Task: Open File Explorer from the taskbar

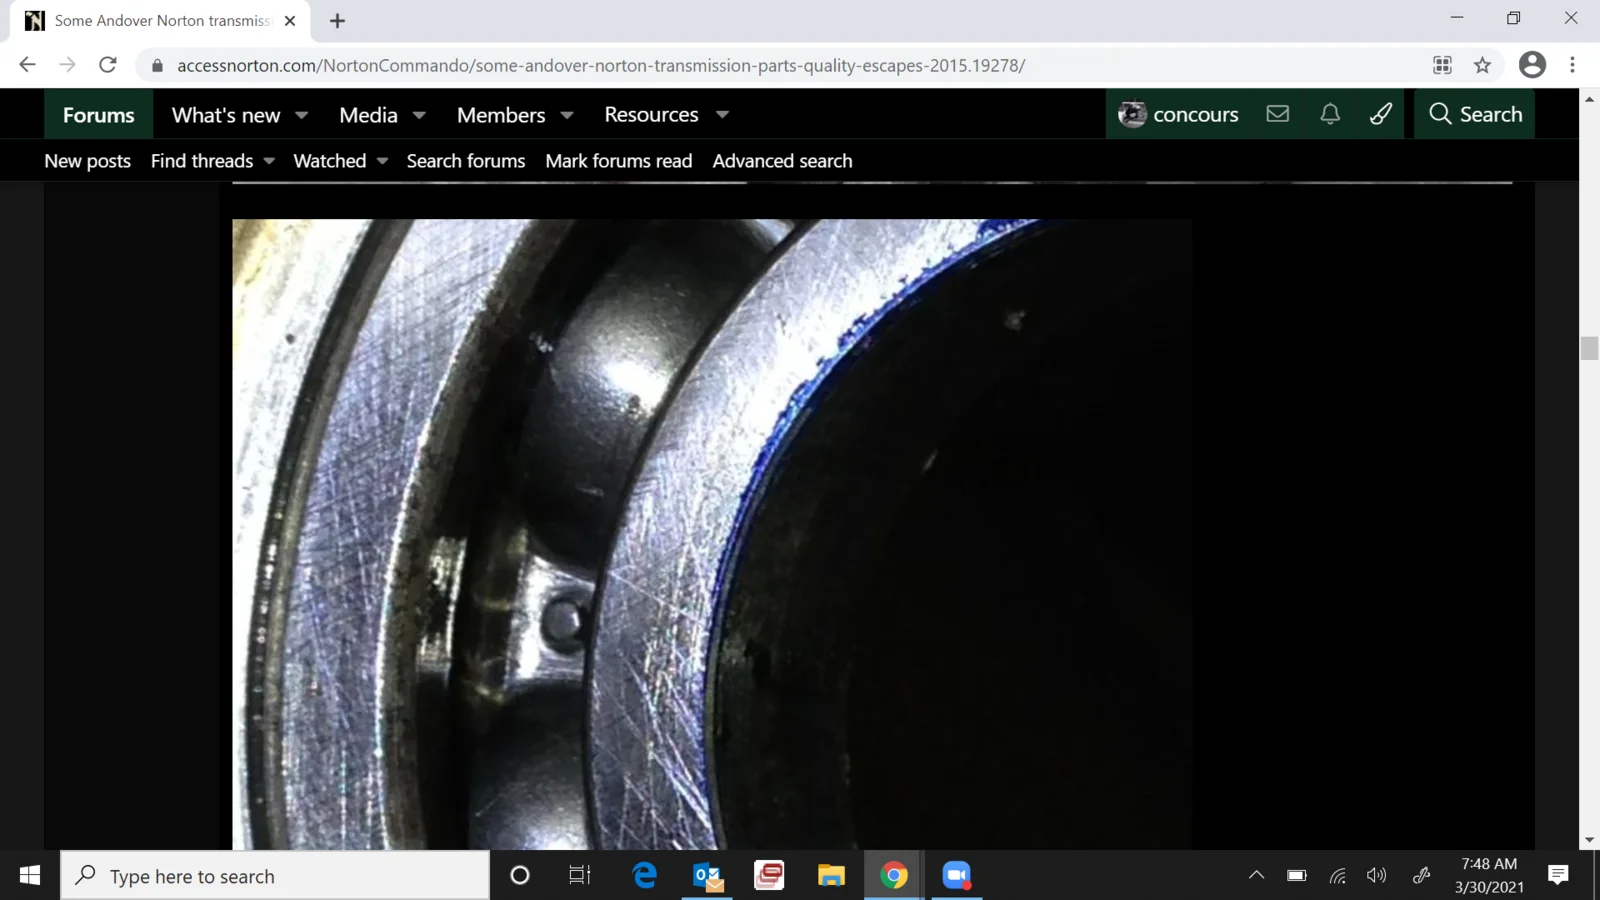Action: (831, 876)
